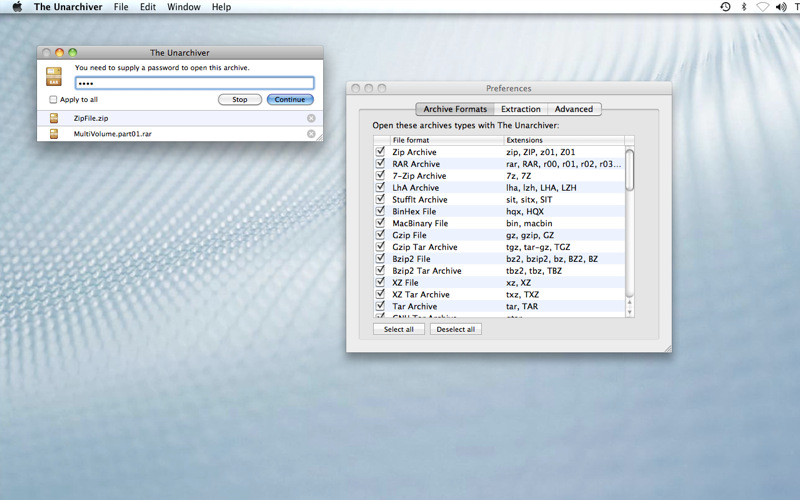
Task: Select the MultiVolume.part01.rar row
Action: tap(180, 134)
